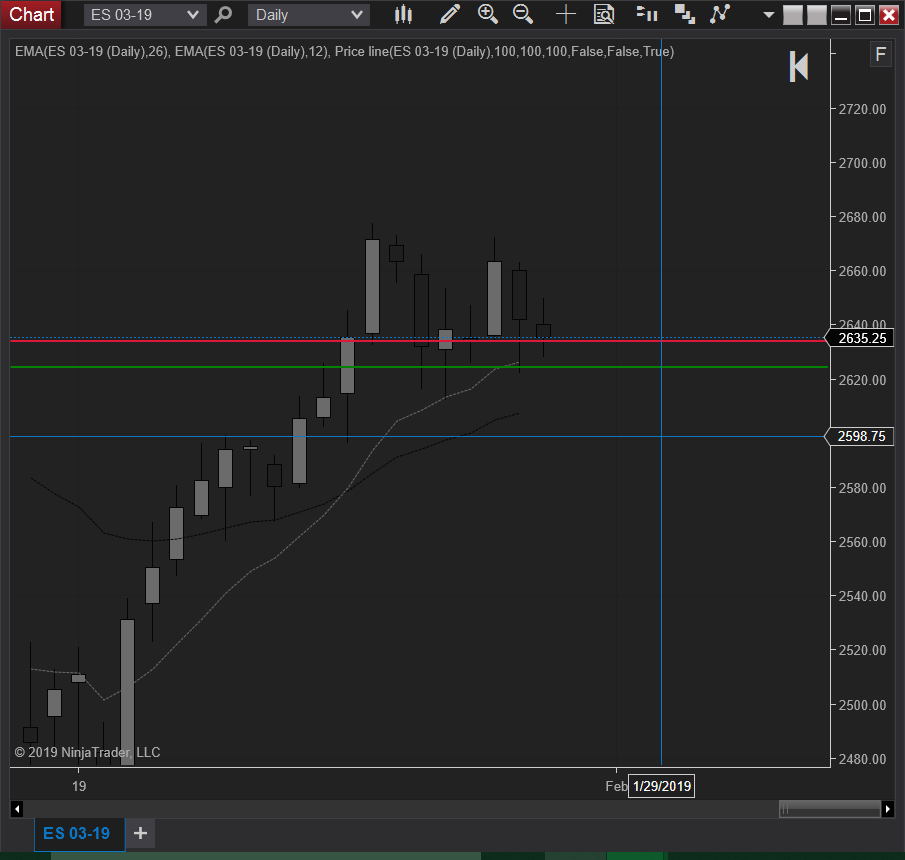
Task: Toggle the Chart Trader icon
Action: (x=646, y=14)
